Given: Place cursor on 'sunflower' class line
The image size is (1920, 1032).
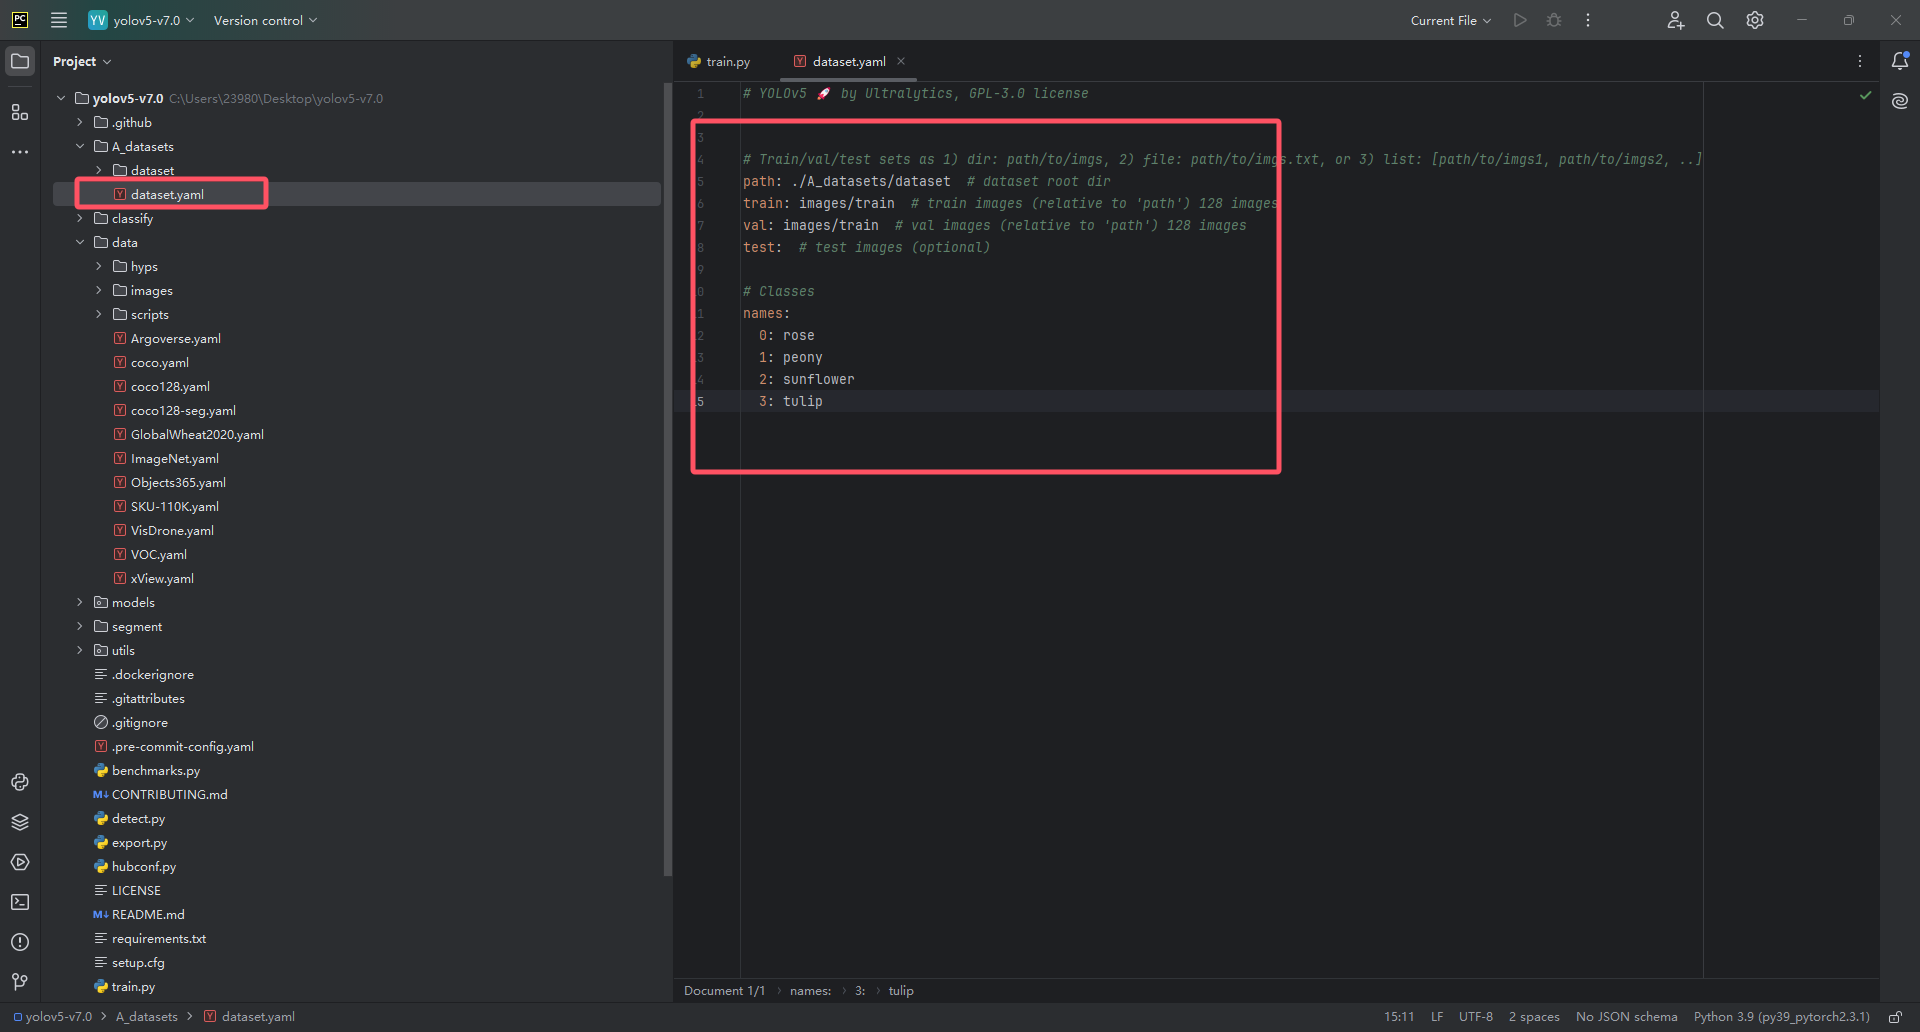Looking at the screenshot, I should (x=818, y=379).
